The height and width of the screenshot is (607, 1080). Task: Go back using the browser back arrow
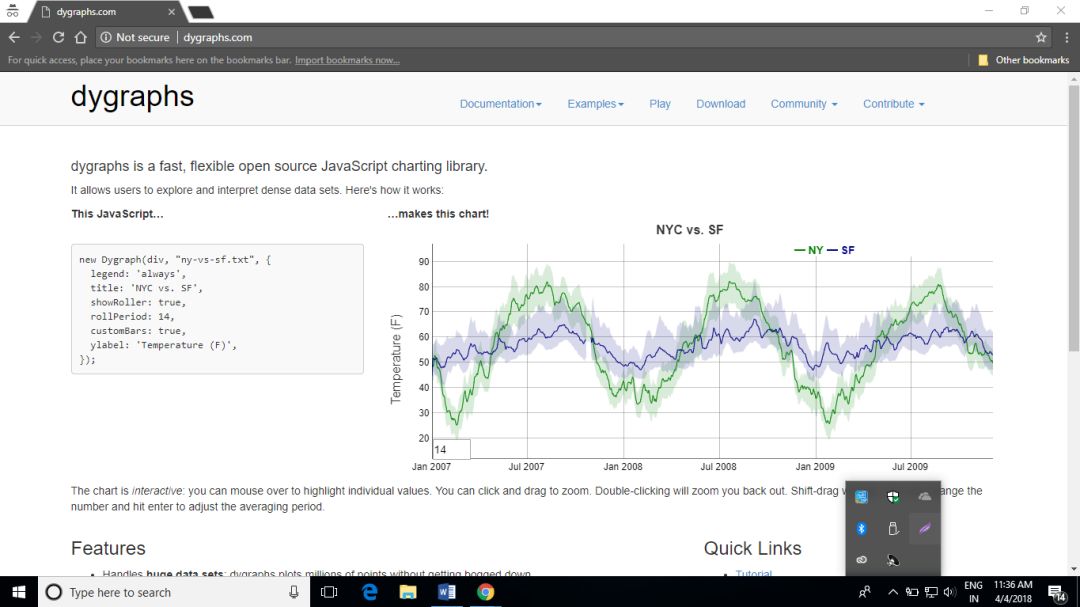[x=14, y=37]
